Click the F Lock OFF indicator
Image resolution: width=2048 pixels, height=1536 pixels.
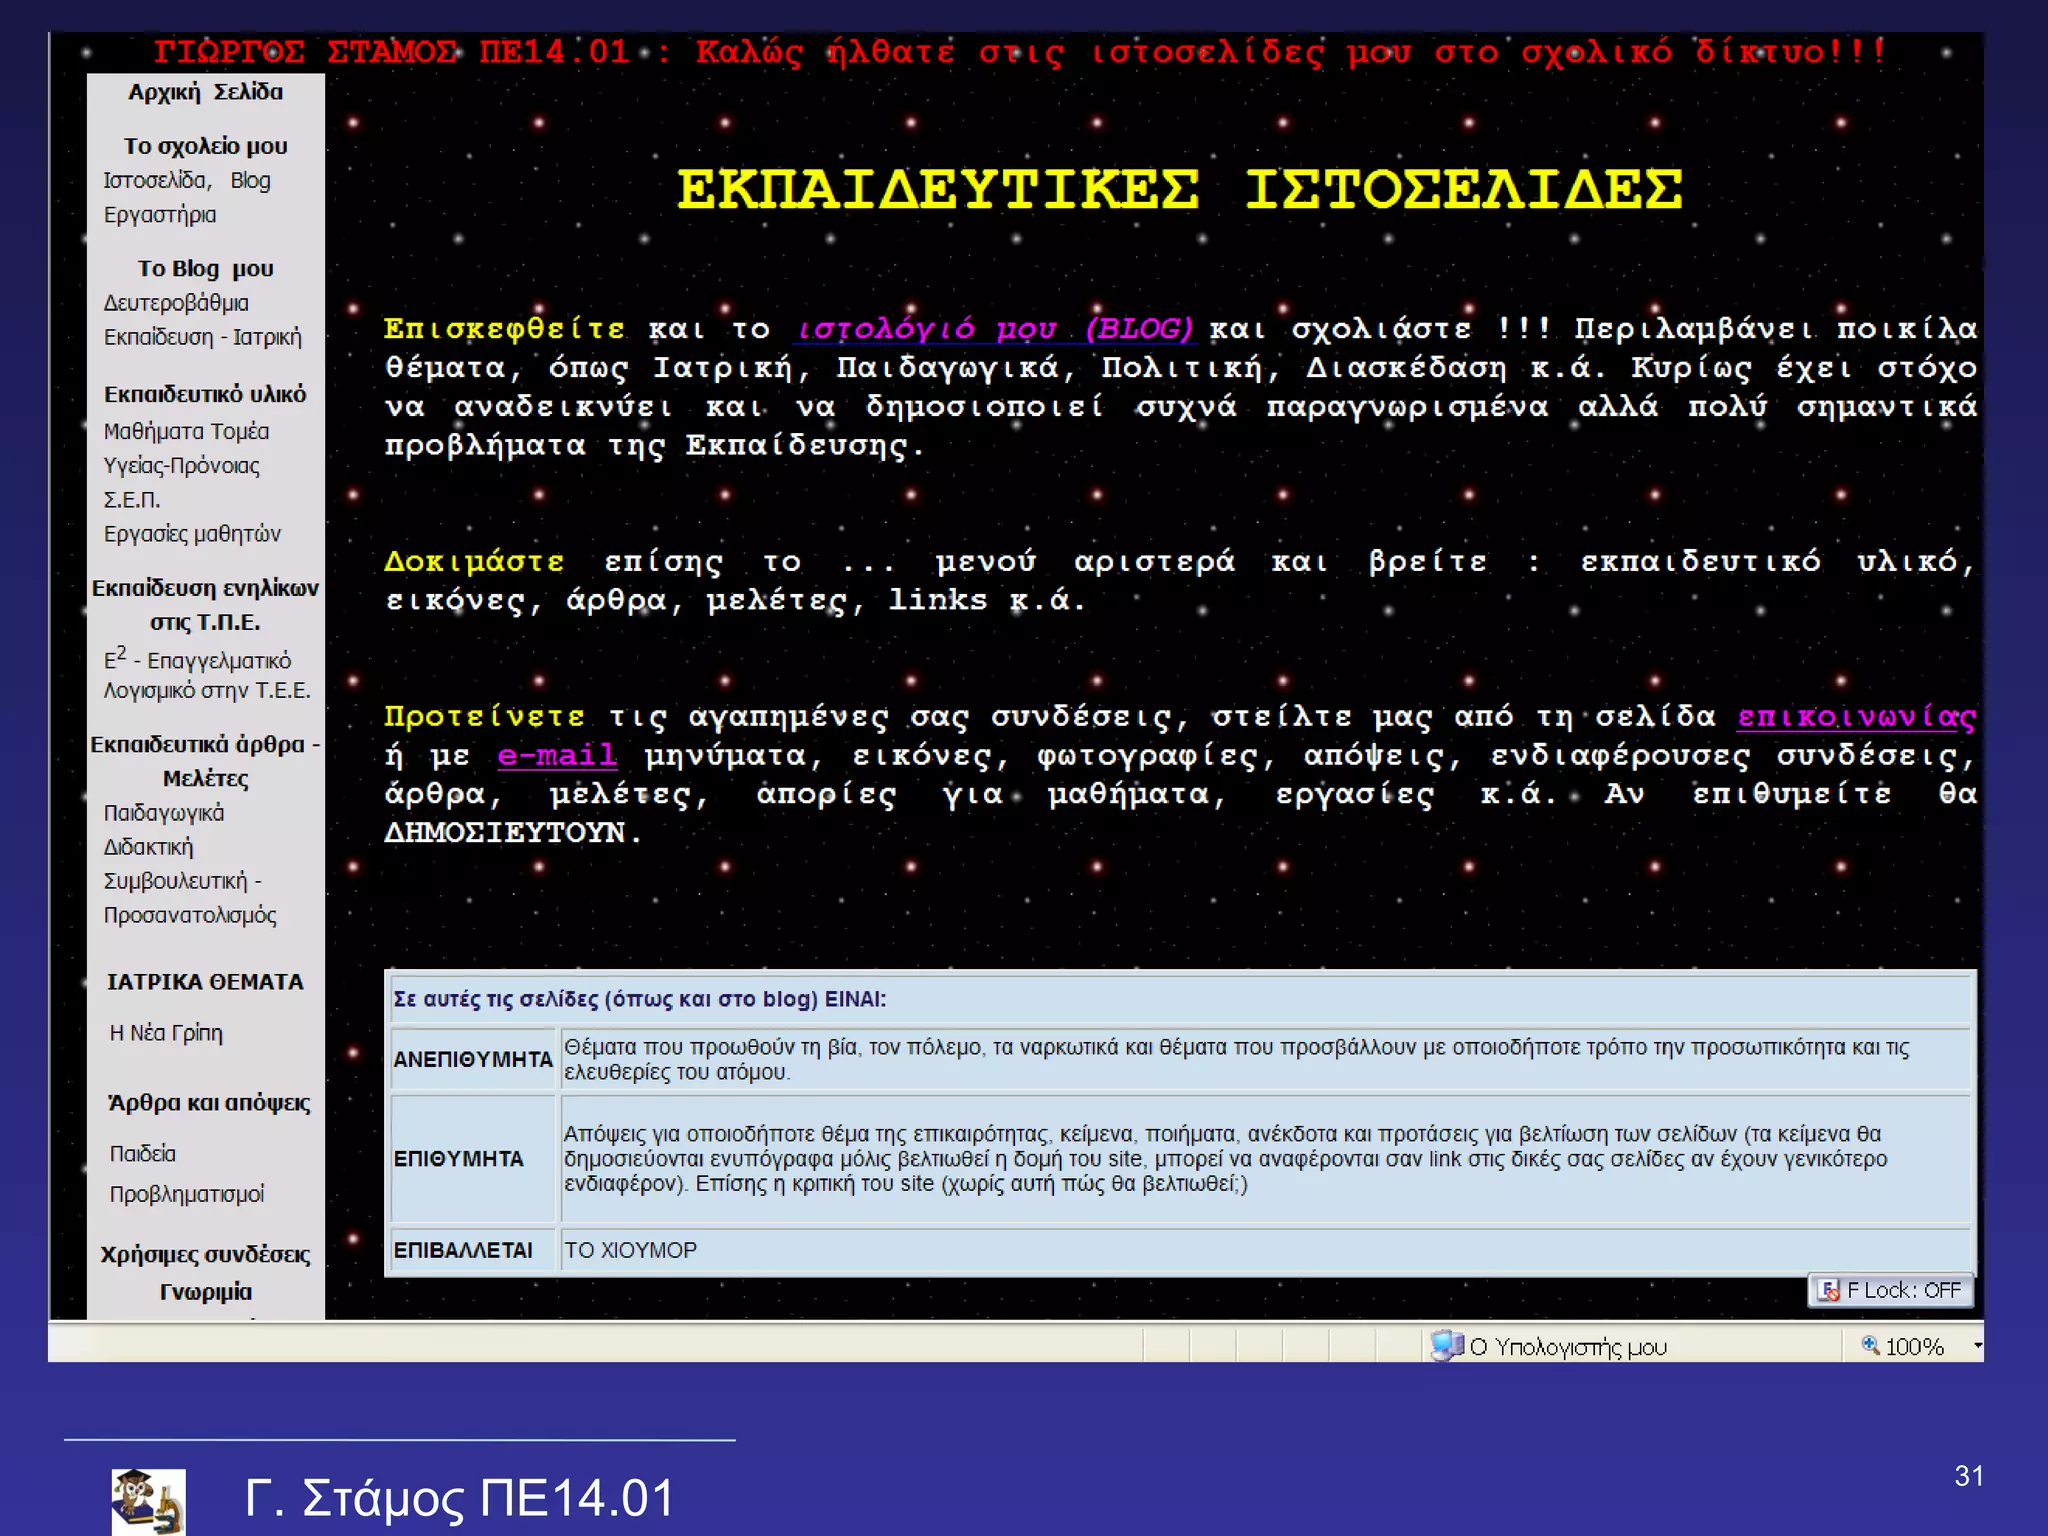click(1891, 1290)
